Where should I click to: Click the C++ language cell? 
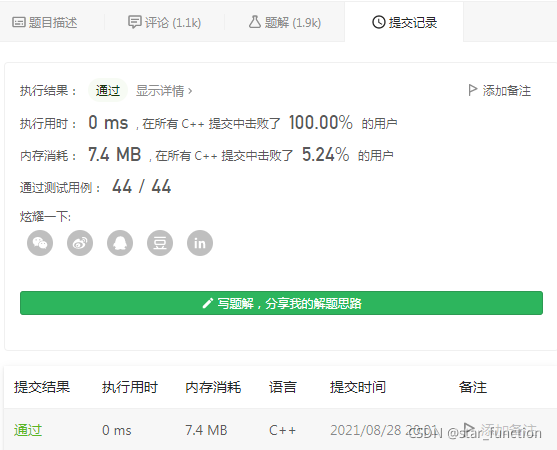[x=282, y=430]
